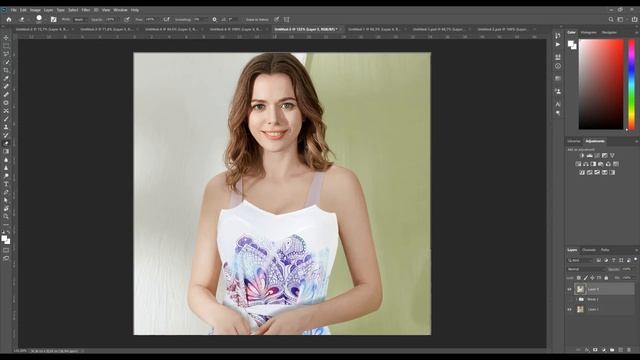
Task: Toggle layer filtering switch
Action: (x=636, y=260)
